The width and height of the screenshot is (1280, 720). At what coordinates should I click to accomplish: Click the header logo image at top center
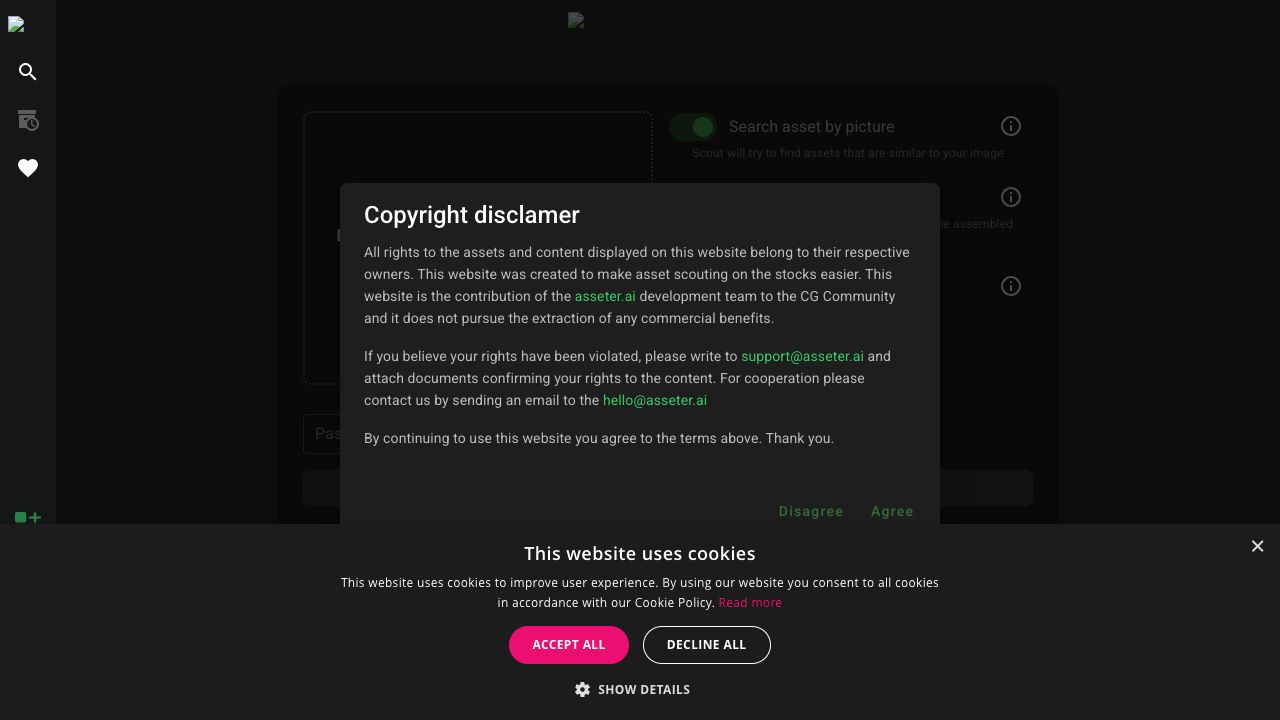(x=576, y=20)
